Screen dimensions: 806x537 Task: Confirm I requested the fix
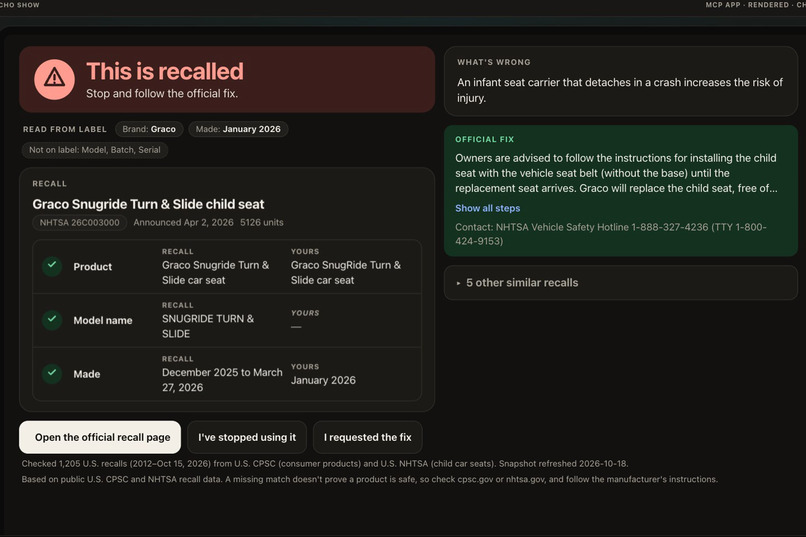pyautogui.click(x=368, y=437)
